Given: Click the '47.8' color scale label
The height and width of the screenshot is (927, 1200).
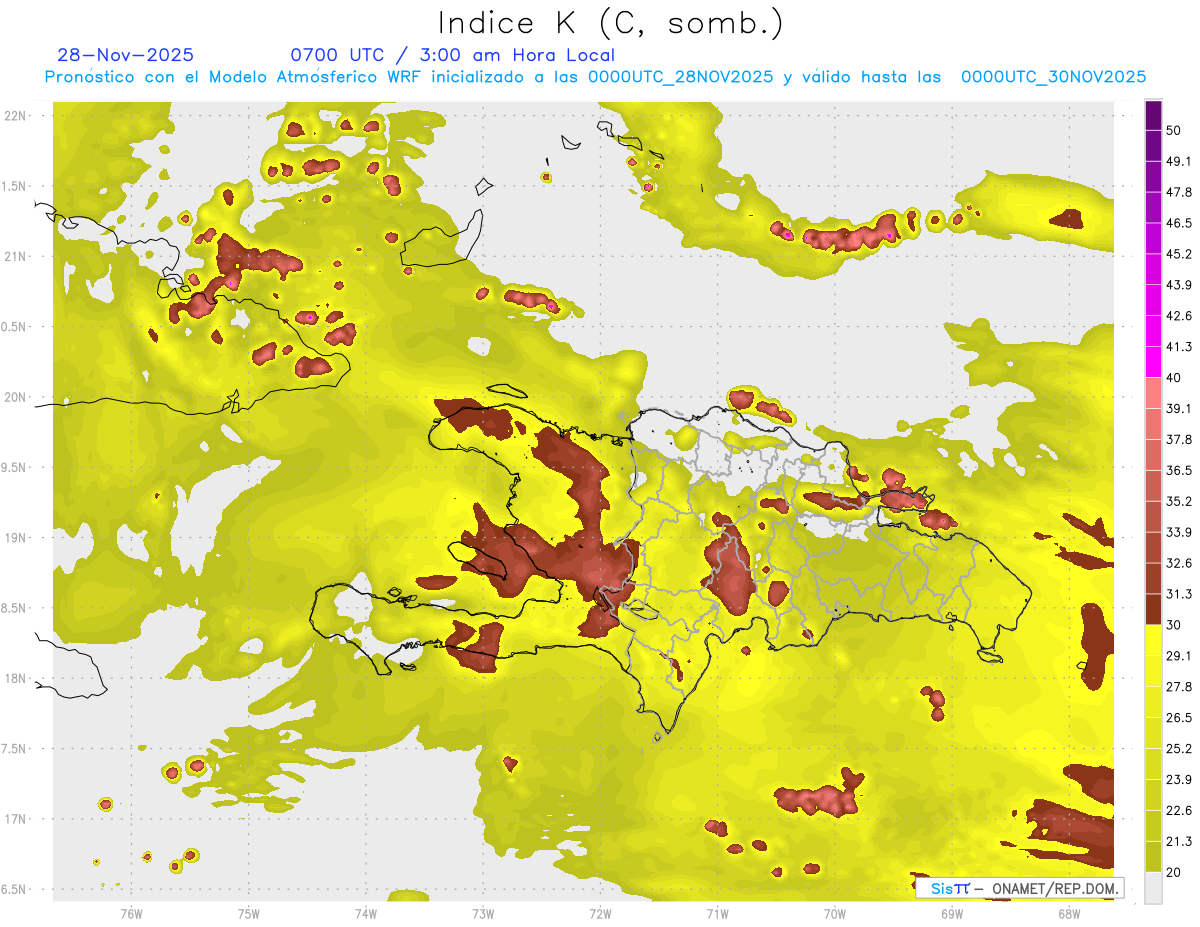Looking at the screenshot, I should tap(1179, 192).
